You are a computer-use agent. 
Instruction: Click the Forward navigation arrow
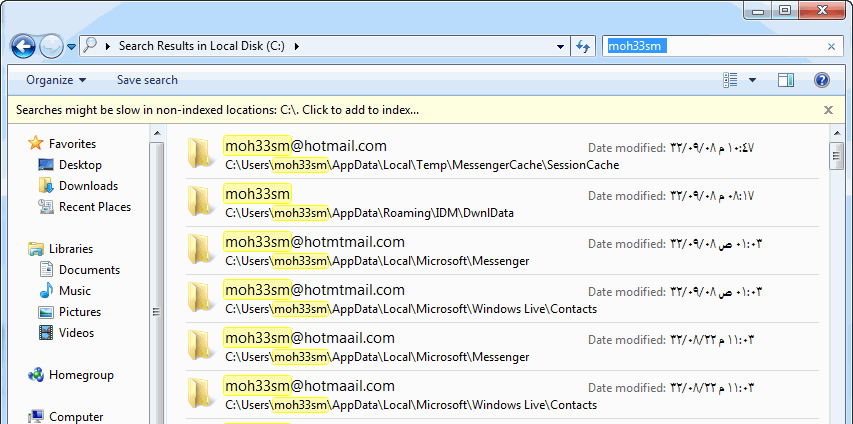coord(52,47)
